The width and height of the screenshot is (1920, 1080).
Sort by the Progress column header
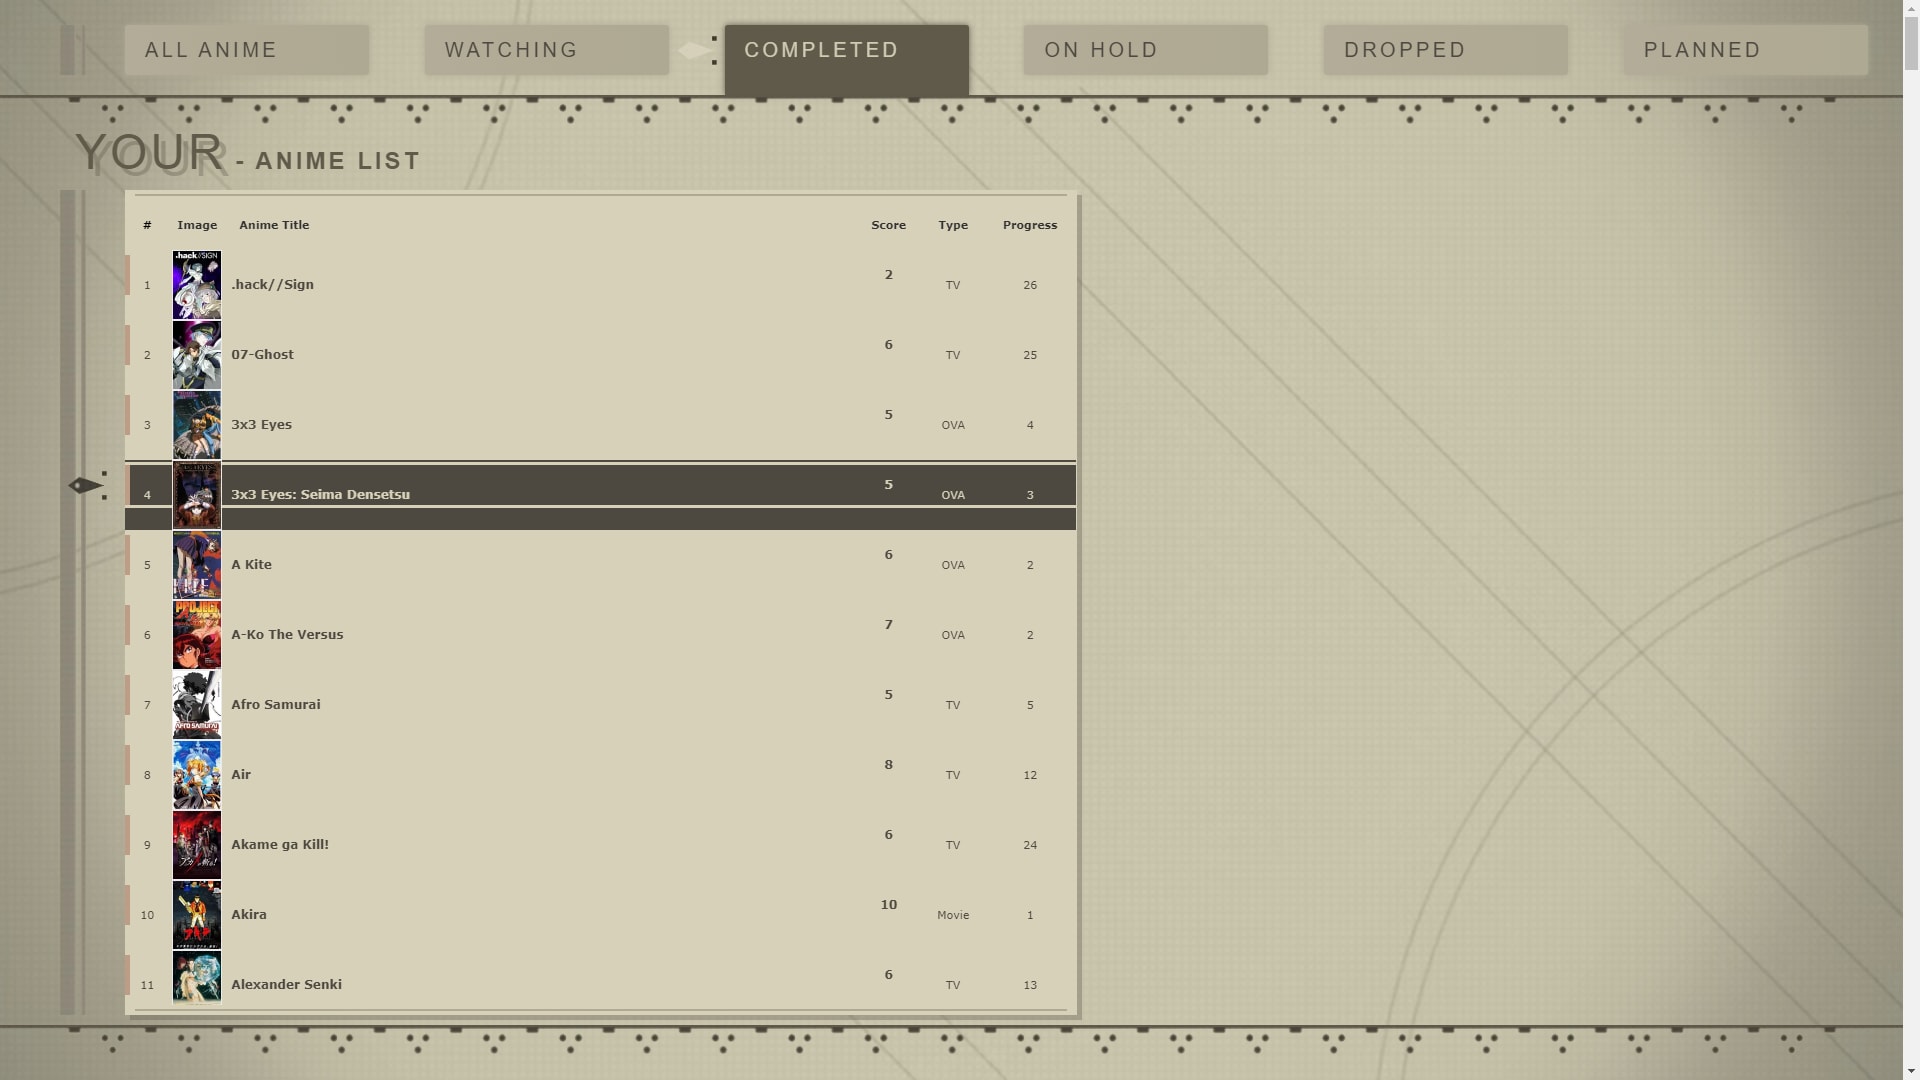coord(1030,225)
